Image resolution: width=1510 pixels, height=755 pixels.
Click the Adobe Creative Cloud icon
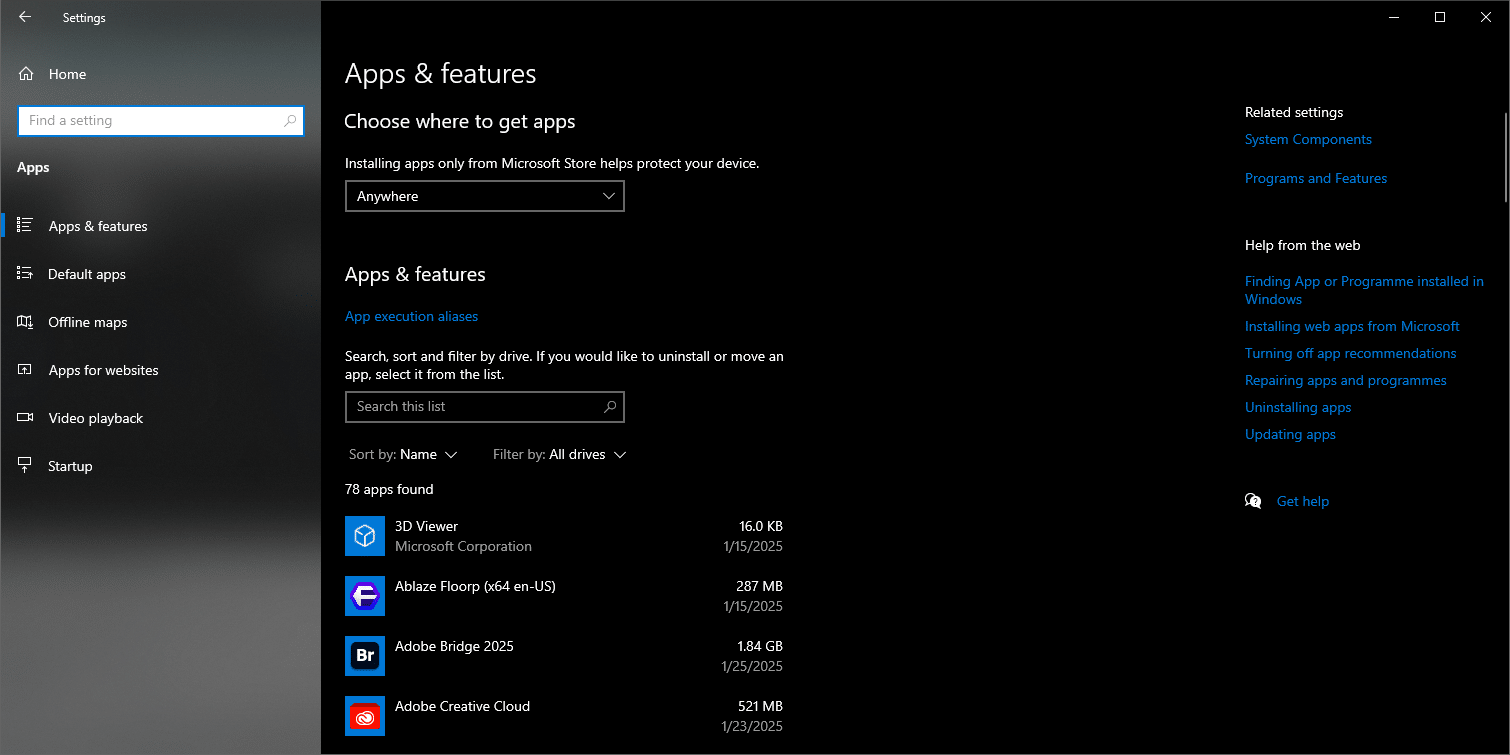pyautogui.click(x=365, y=716)
